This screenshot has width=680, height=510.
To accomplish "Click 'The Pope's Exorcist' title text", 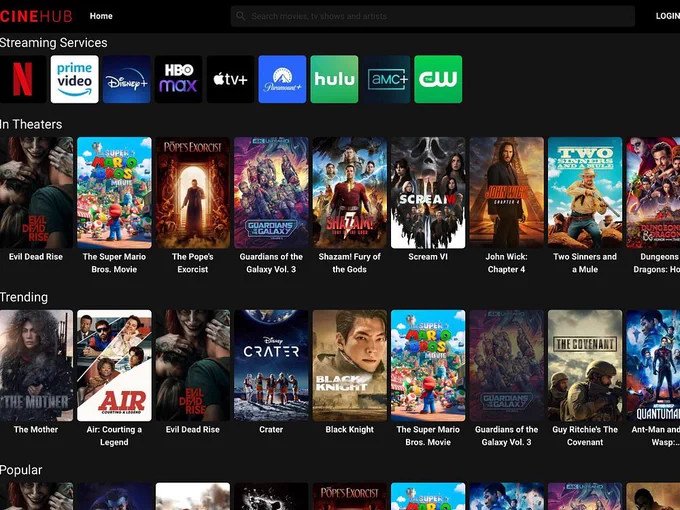I will click(x=193, y=263).
